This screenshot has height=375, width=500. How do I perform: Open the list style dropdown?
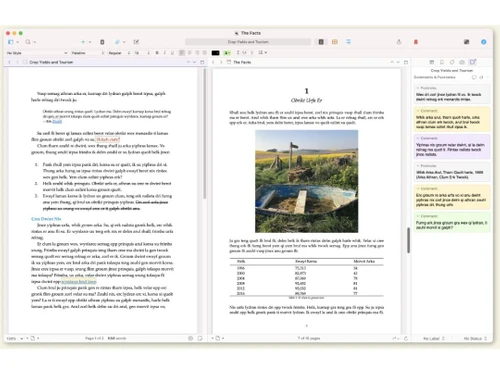click(263, 53)
